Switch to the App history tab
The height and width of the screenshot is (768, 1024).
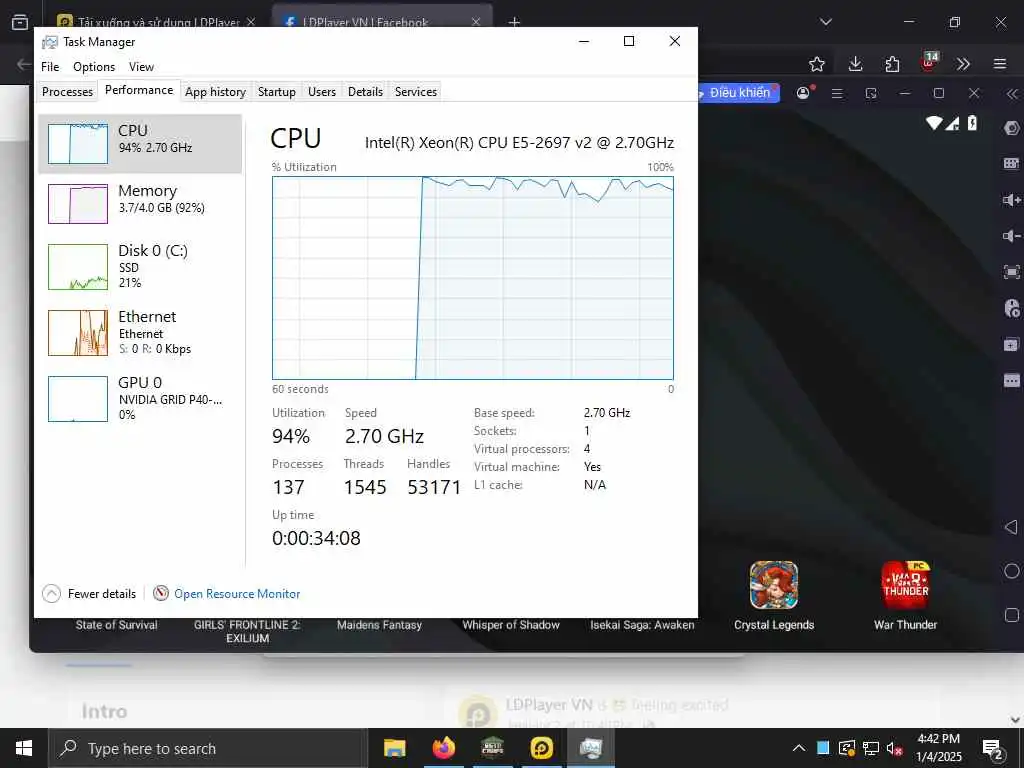pyautogui.click(x=216, y=91)
